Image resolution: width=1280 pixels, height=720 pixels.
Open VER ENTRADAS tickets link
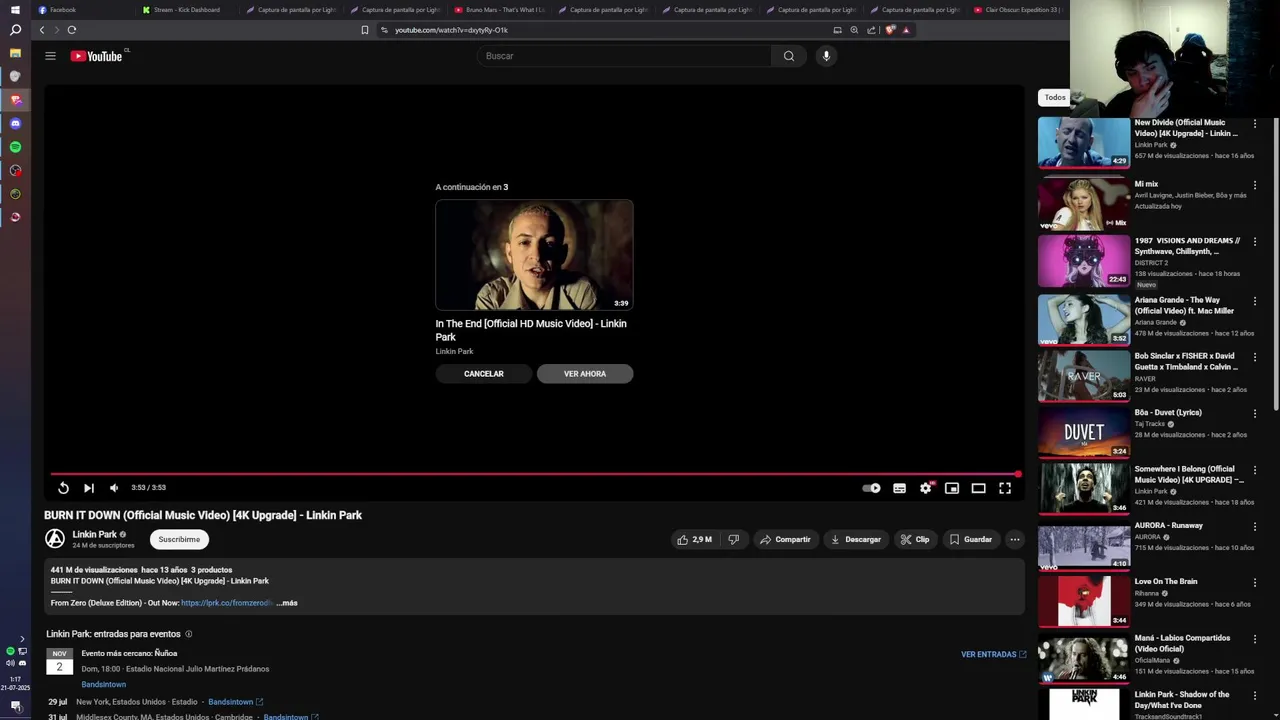coord(993,654)
